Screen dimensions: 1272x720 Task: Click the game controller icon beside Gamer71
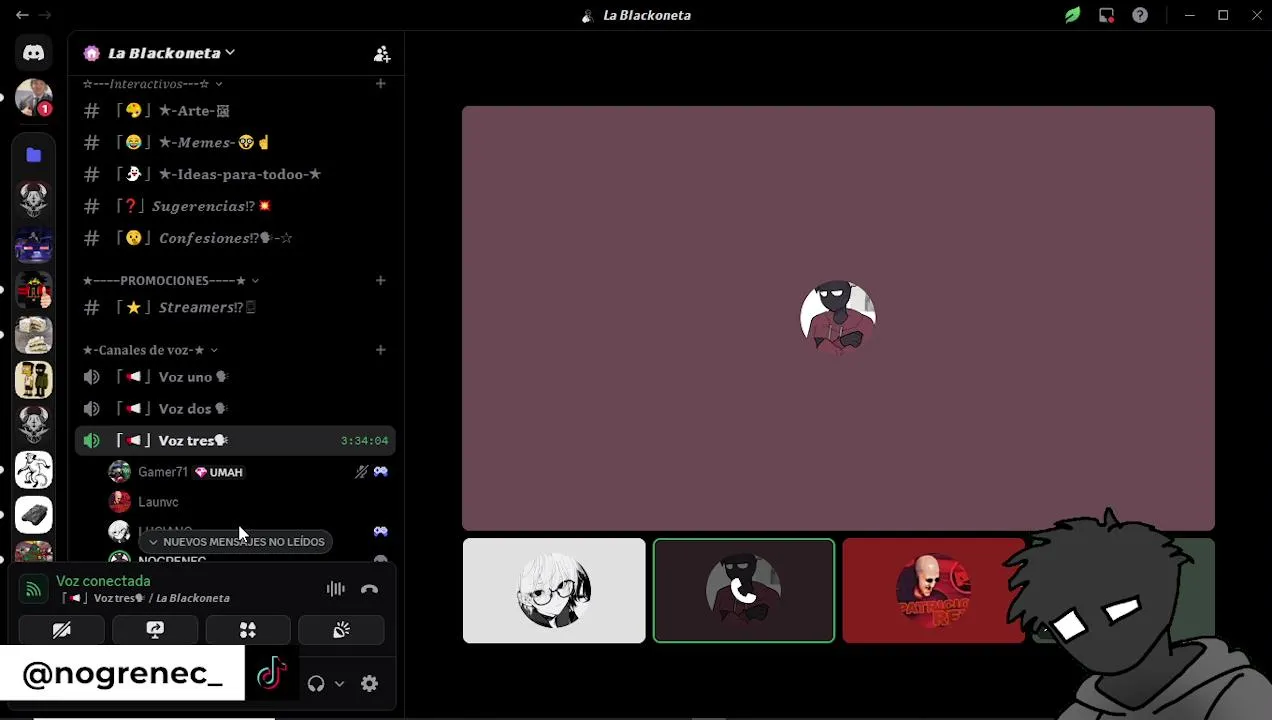381,472
